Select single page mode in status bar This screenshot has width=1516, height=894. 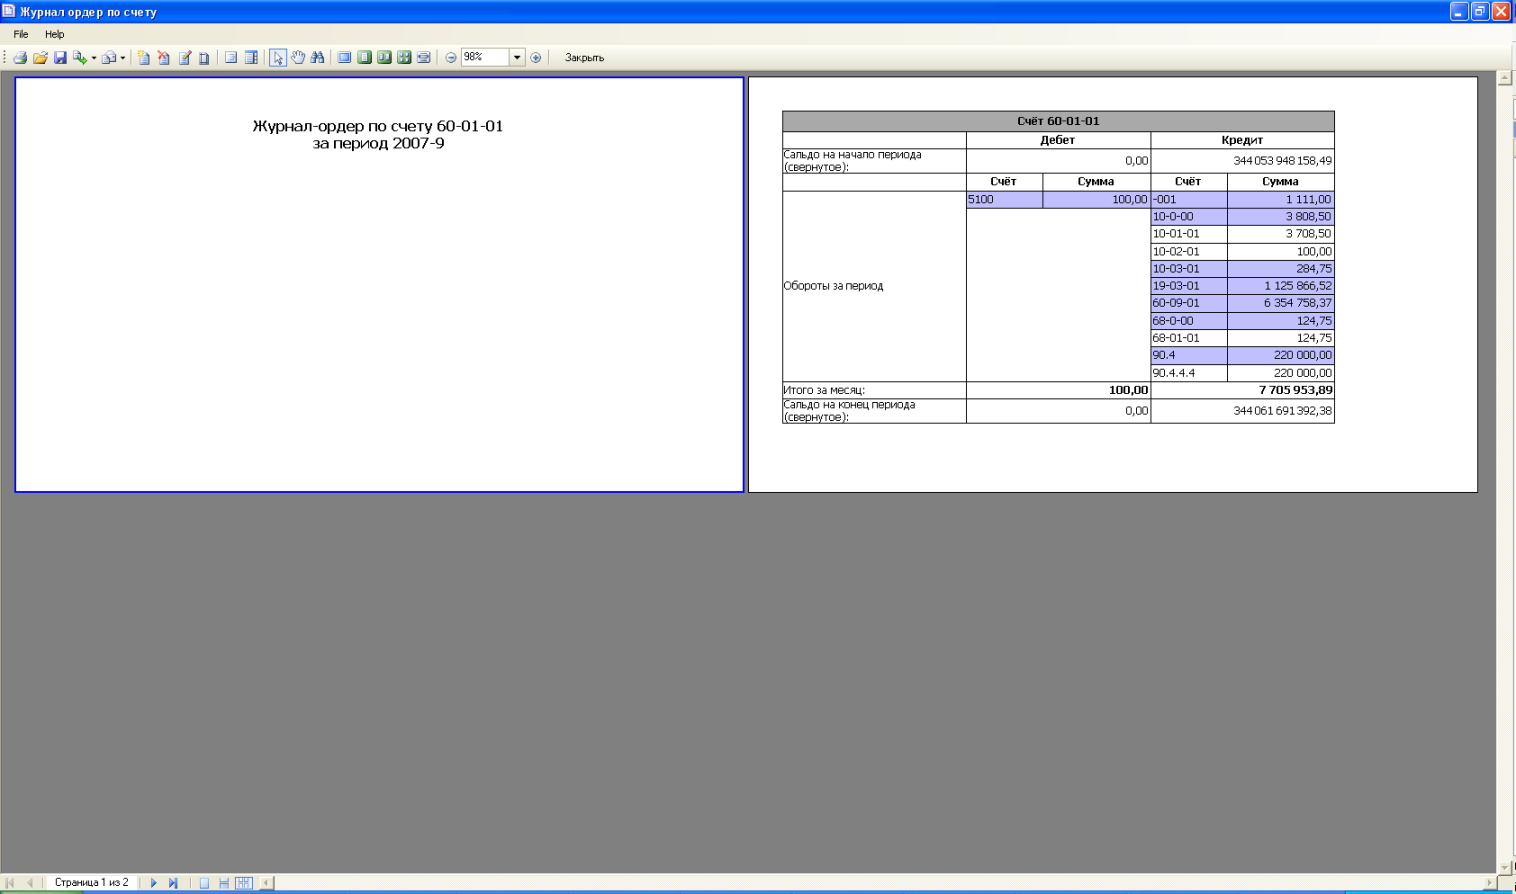pos(204,883)
